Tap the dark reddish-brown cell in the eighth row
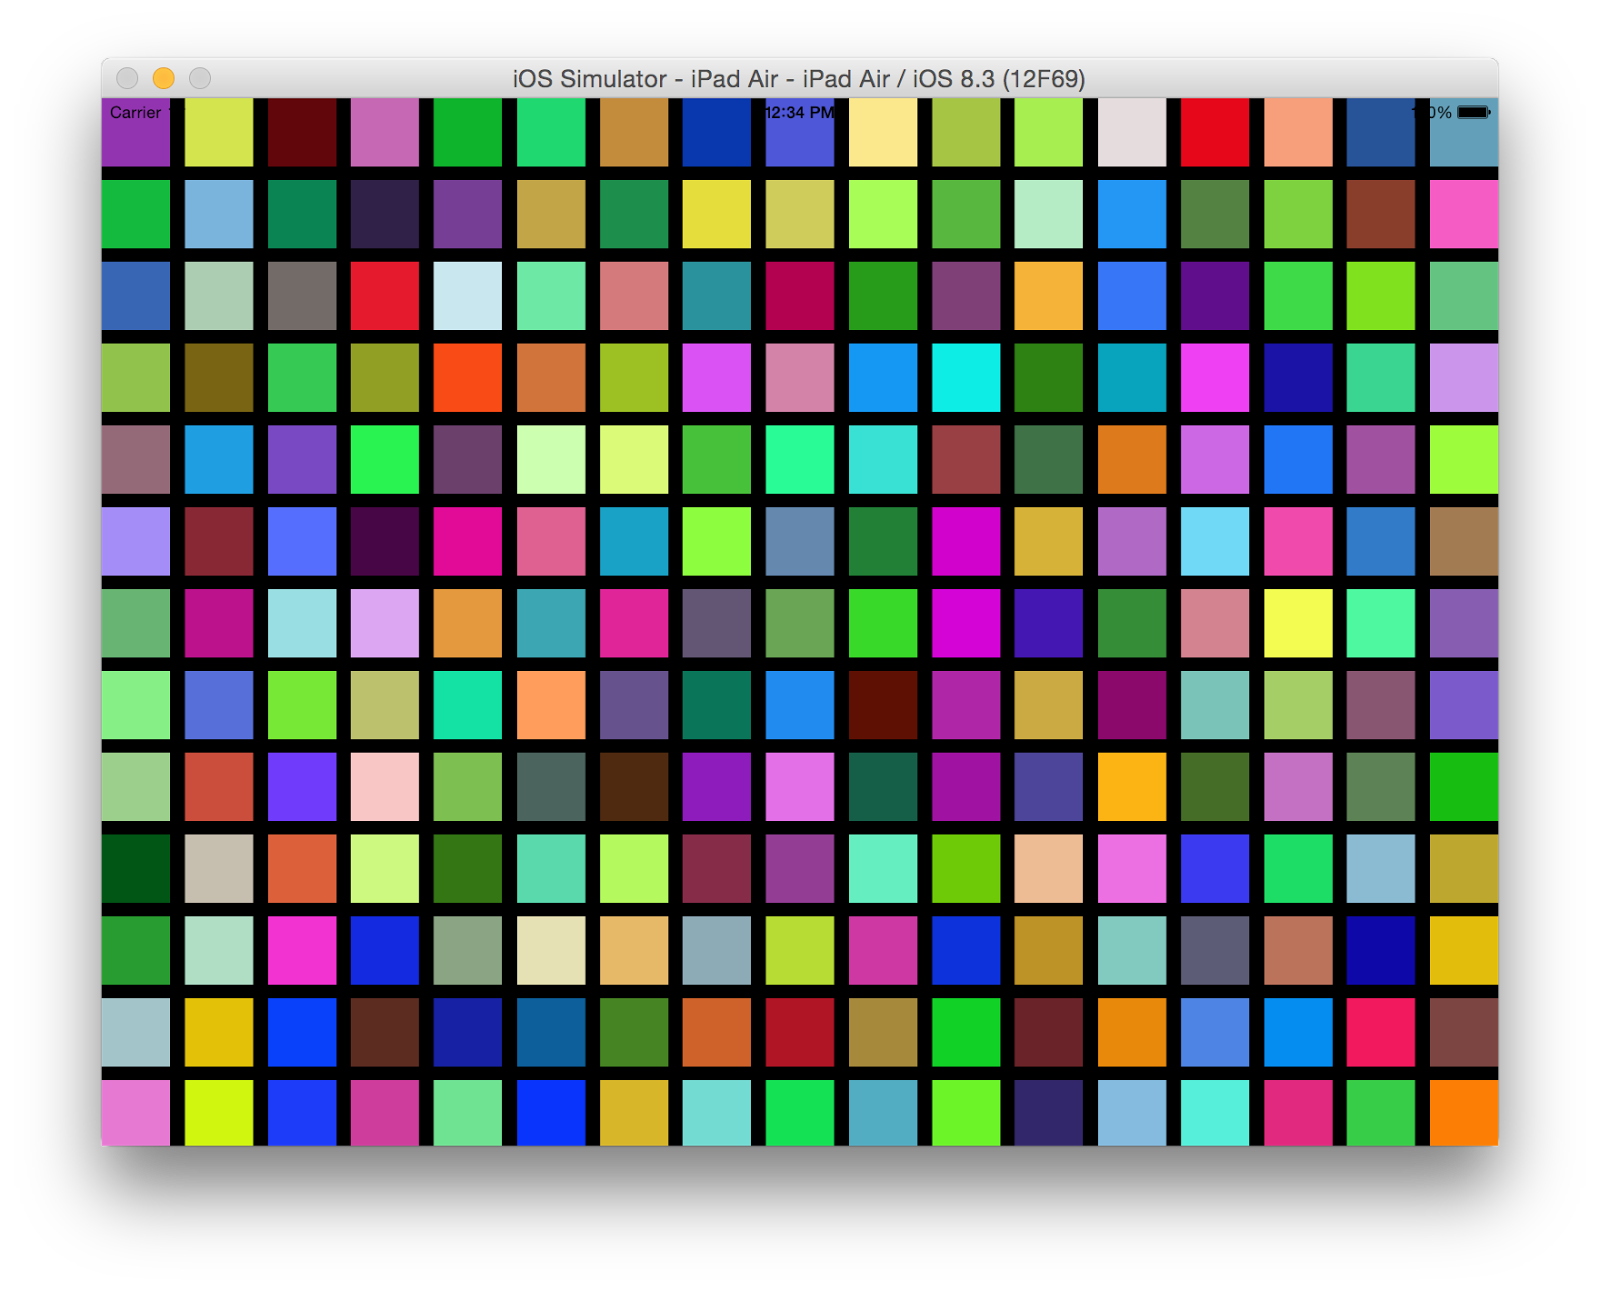1600x1291 pixels. (883, 705)
